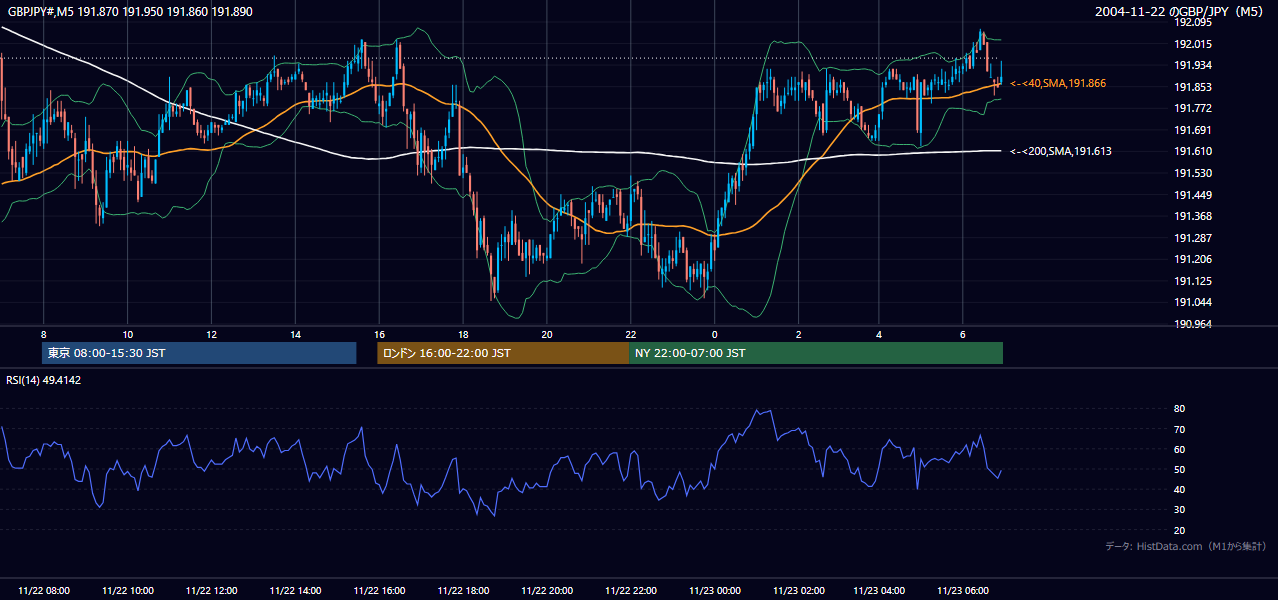The height and width of the screenshot is (600, 1278).
Task: Click the RSI scale level 40
Action: pyautogui.click(x=1180, y=489)
